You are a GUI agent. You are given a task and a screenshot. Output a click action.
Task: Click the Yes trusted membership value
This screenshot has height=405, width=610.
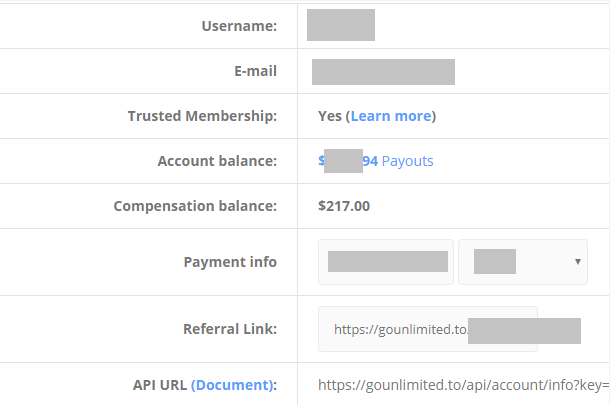click(330, 116)
